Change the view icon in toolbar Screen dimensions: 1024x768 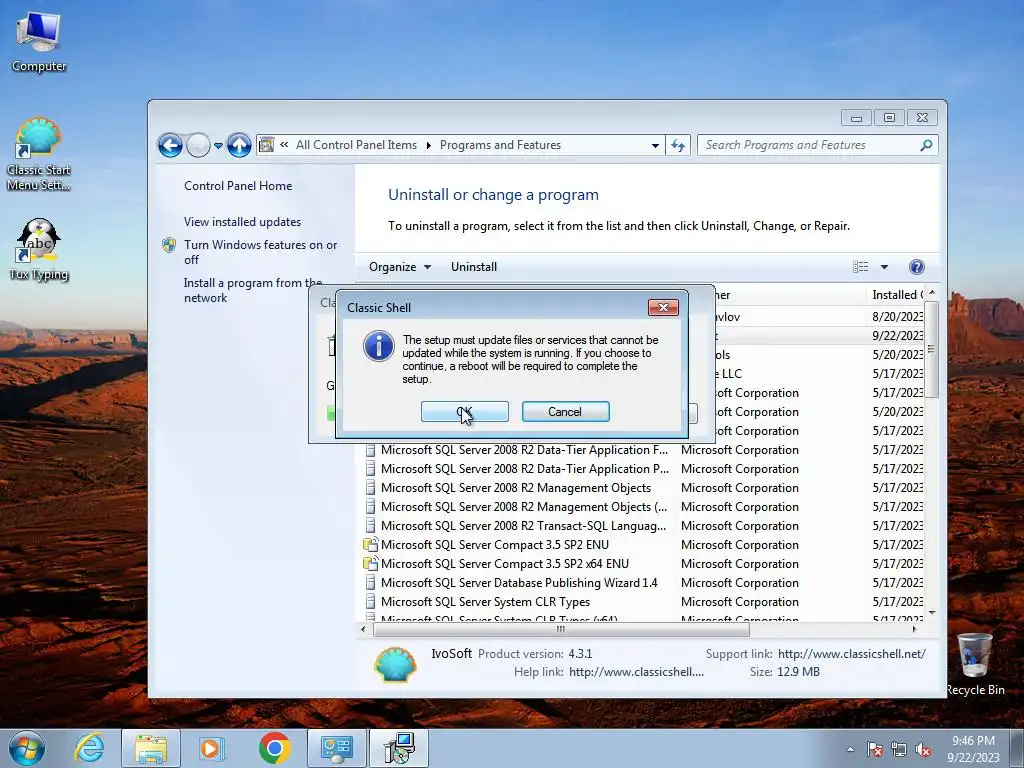pyautogui.click(x=861, y=266)
